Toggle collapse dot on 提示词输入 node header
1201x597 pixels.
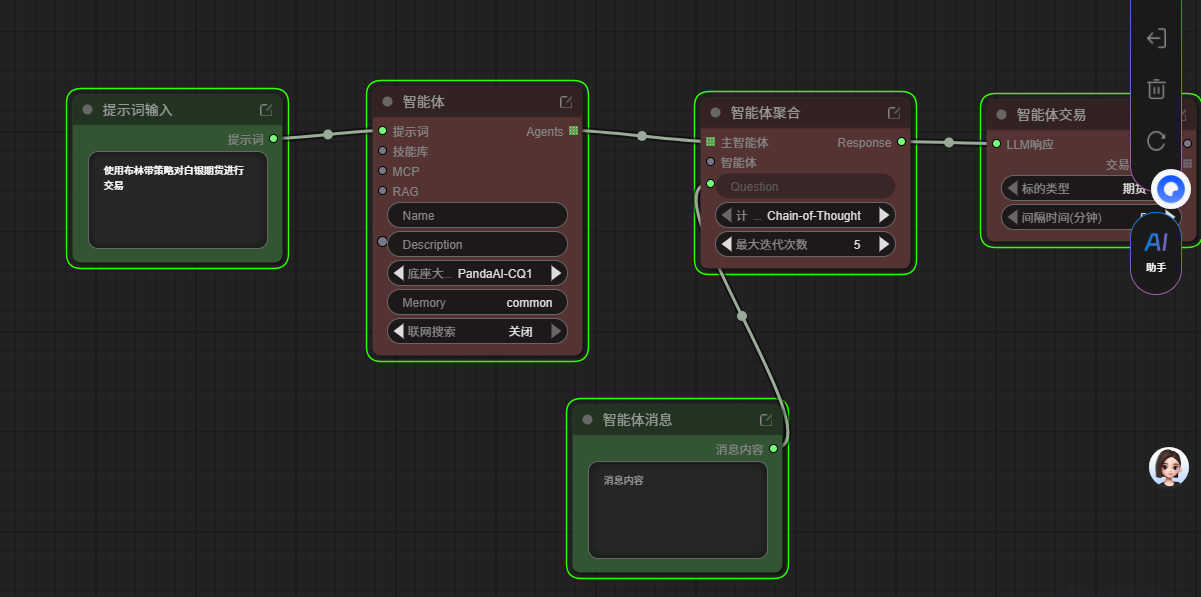(87, 110)
